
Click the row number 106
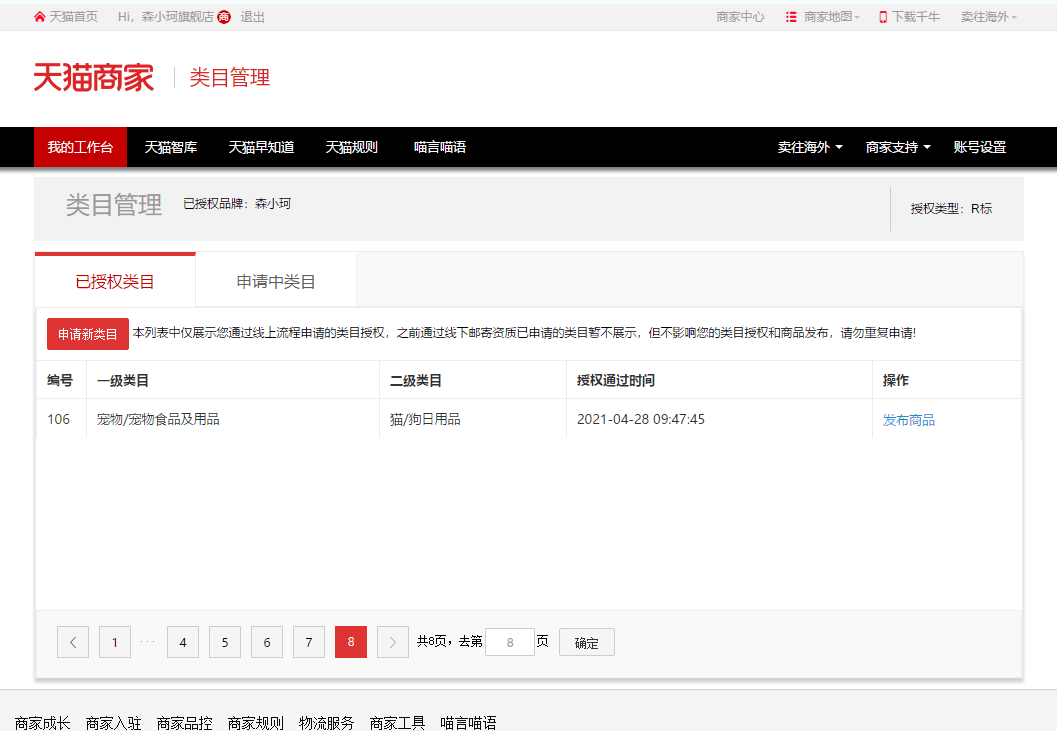click(59, 419)
